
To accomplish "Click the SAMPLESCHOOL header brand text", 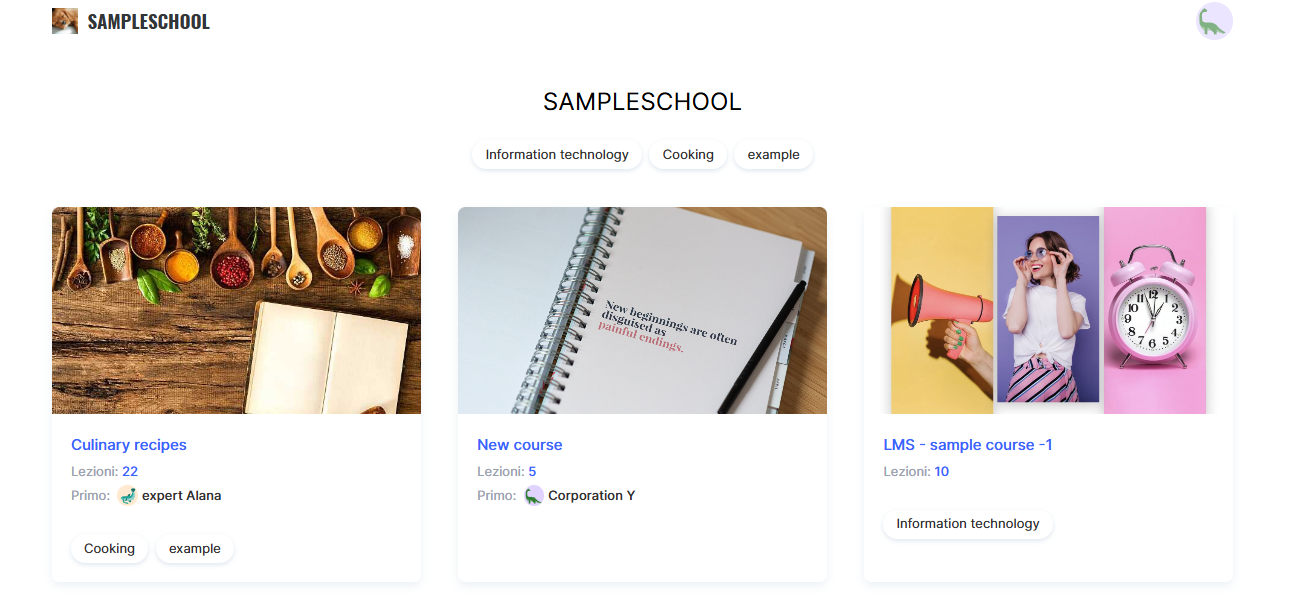I will point(149,22).
